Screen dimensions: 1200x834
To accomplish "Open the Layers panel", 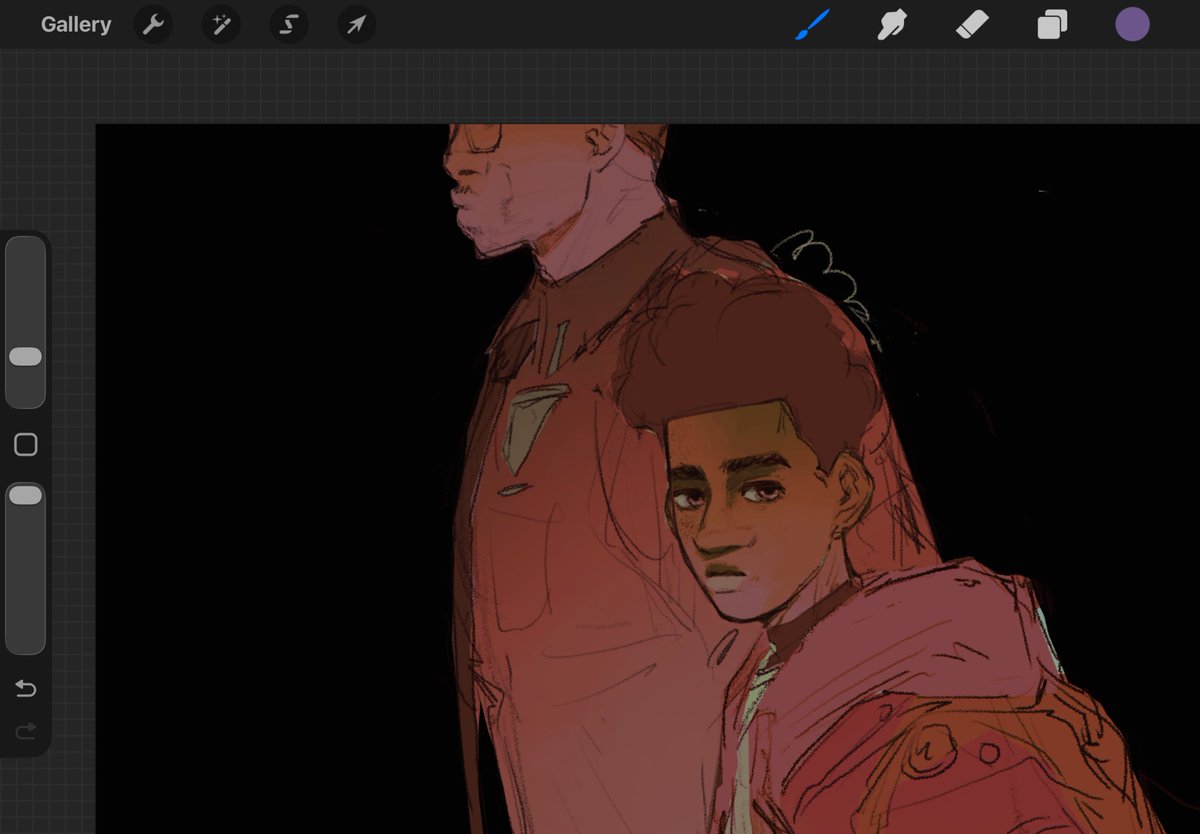I will [1052, 25].
